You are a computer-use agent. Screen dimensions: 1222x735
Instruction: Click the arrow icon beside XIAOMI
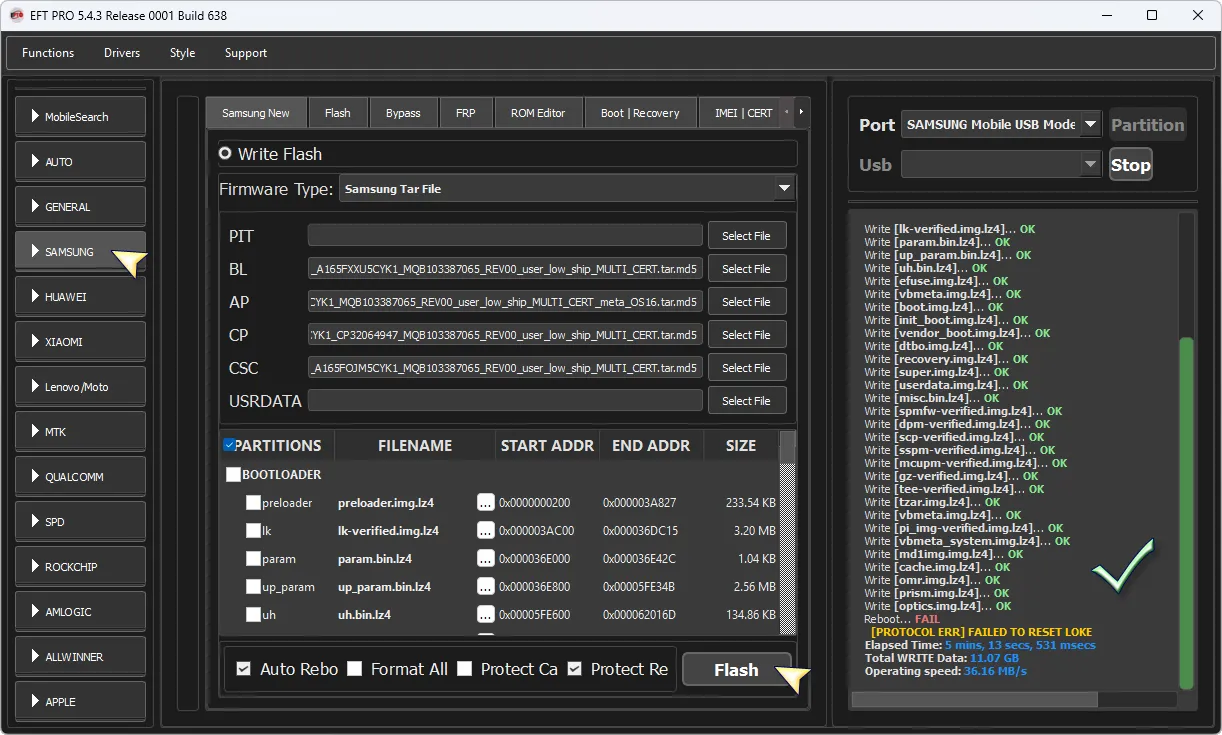point(36,342)
